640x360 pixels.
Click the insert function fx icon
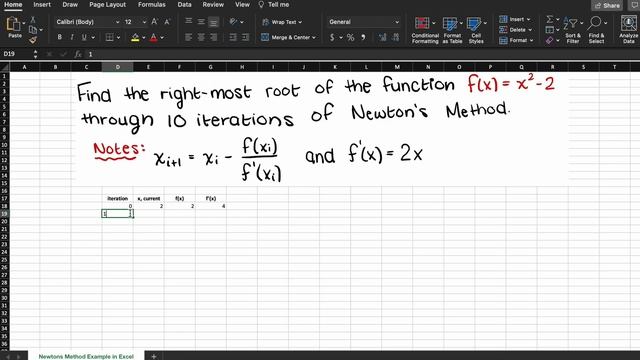[78, 54]
